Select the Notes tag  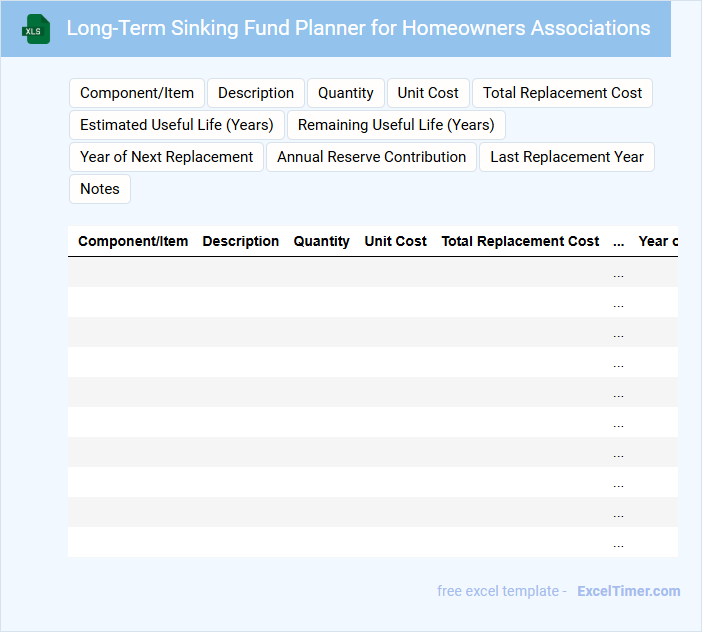tap(100, 189)
